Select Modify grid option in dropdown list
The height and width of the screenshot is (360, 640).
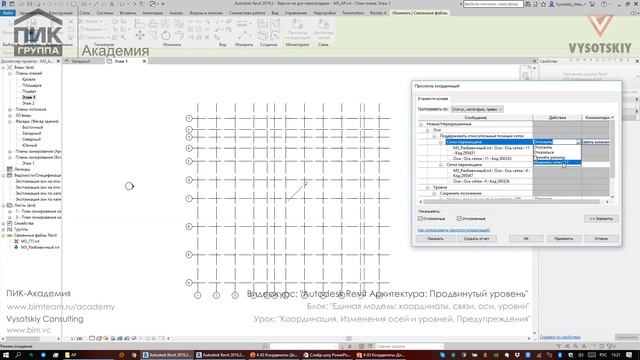click(x=557, y=162)
